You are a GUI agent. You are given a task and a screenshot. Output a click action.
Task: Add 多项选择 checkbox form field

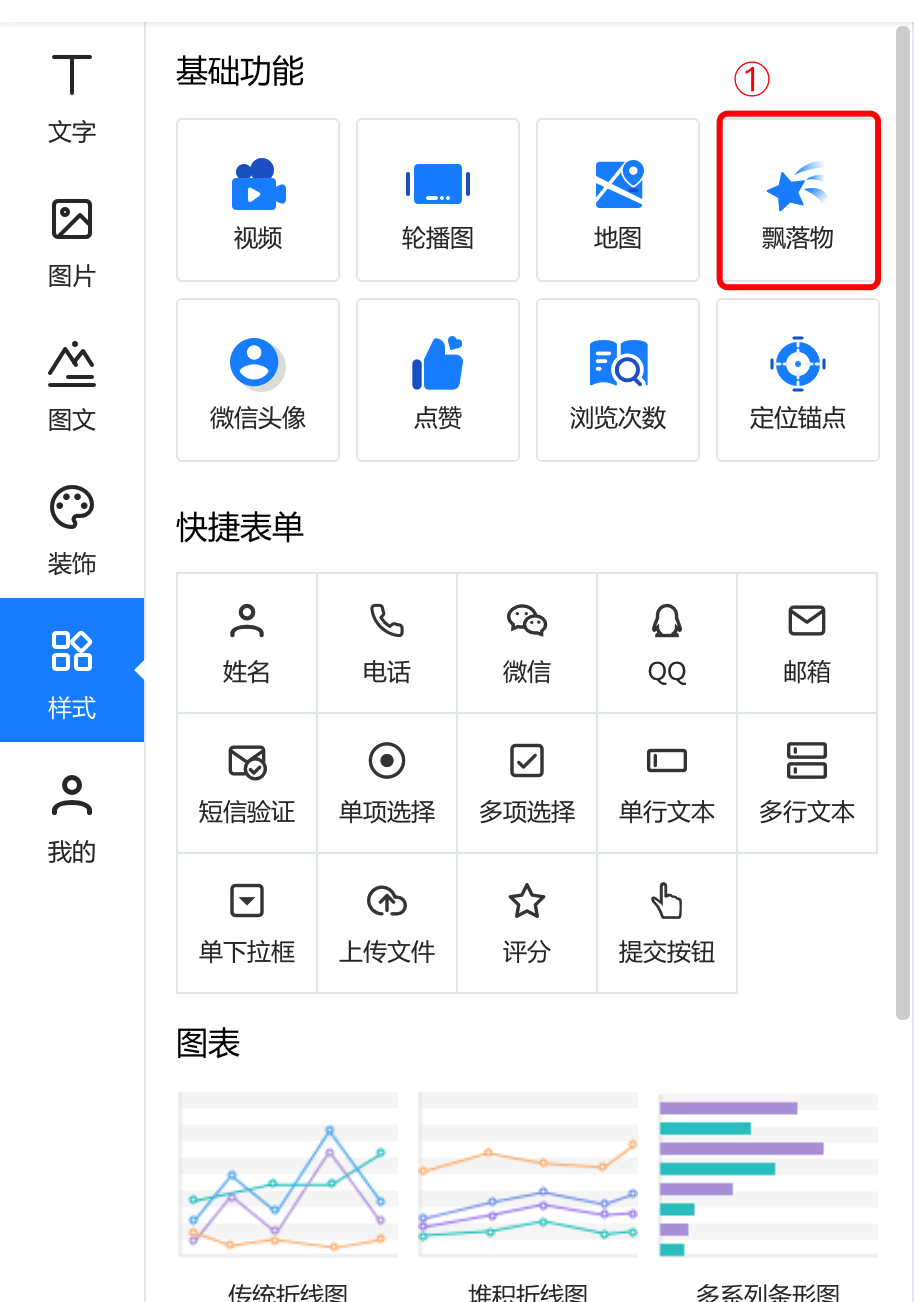pos(527,782)
